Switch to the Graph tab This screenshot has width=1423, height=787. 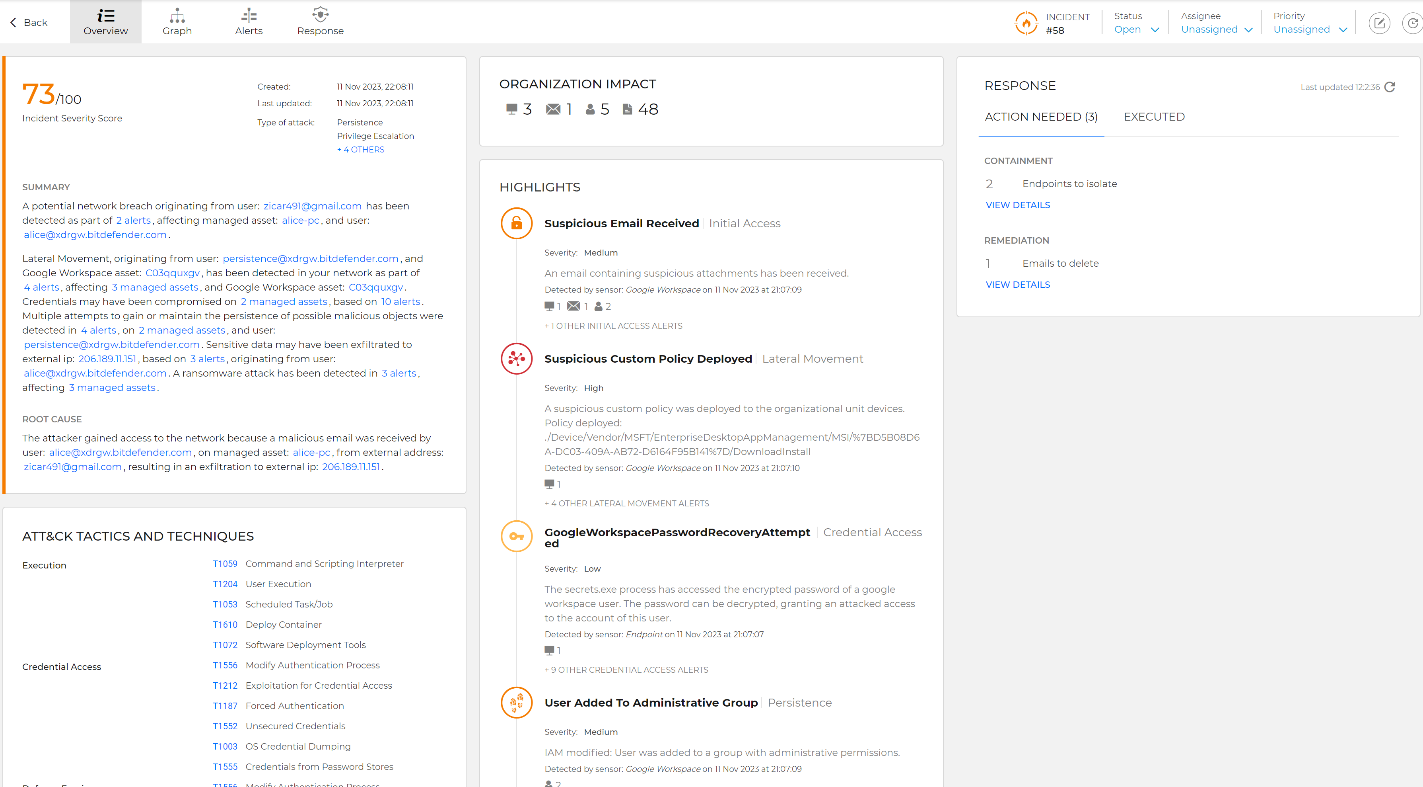pos(177,22)
